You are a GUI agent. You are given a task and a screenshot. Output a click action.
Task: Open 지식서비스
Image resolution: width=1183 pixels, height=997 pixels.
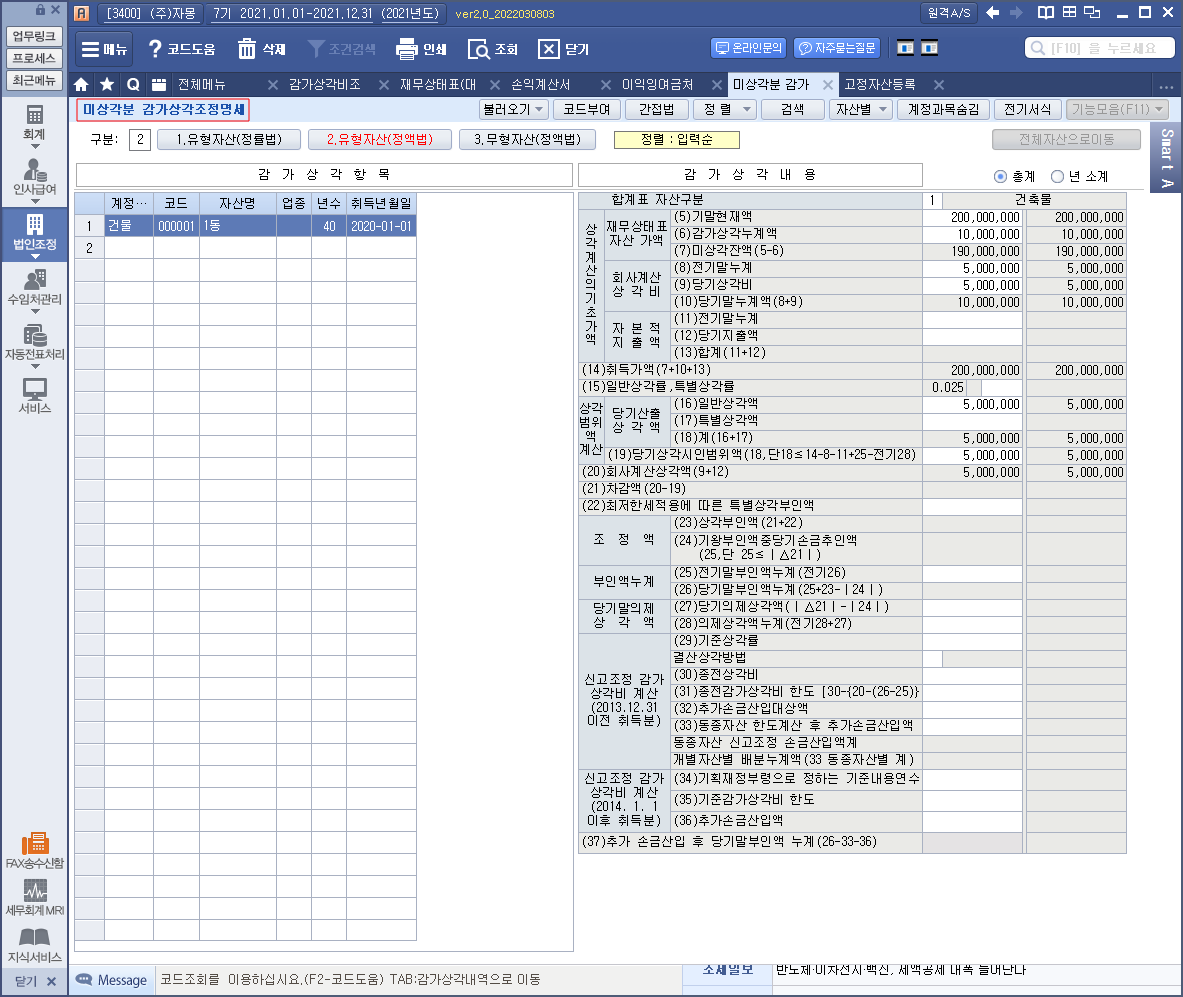coord(35,946)
